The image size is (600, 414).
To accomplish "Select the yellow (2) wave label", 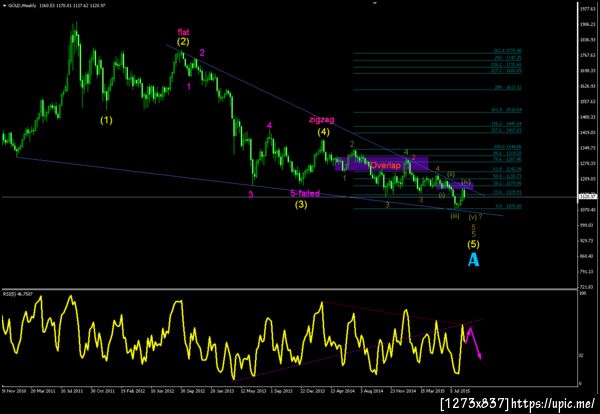I will pyautogui.click(x=183, y=42).
